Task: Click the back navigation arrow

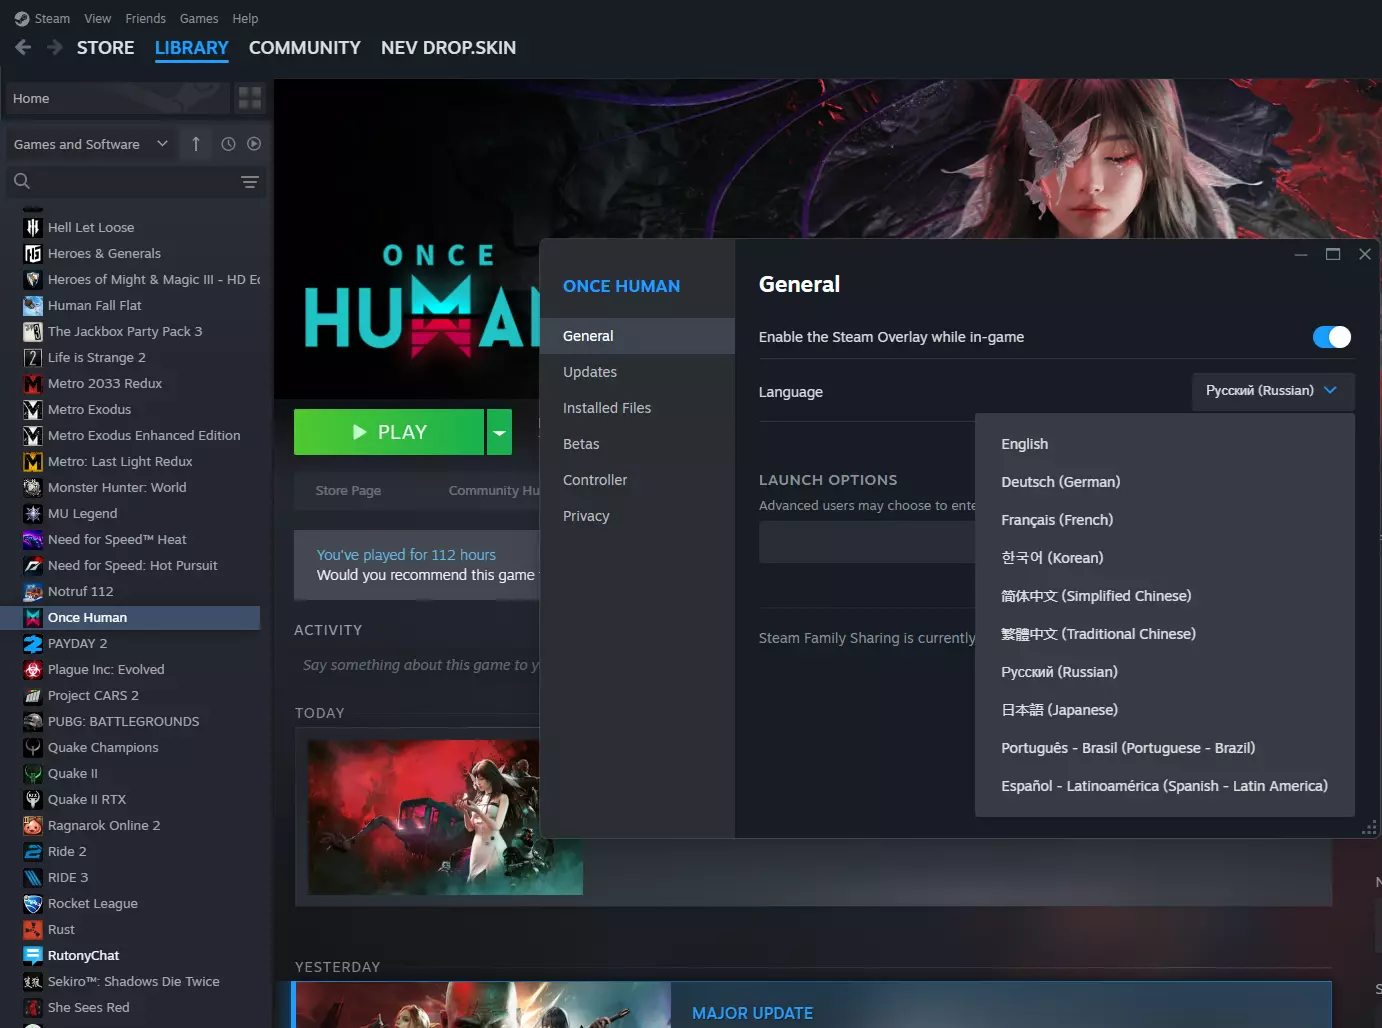Action: point(23,47)
